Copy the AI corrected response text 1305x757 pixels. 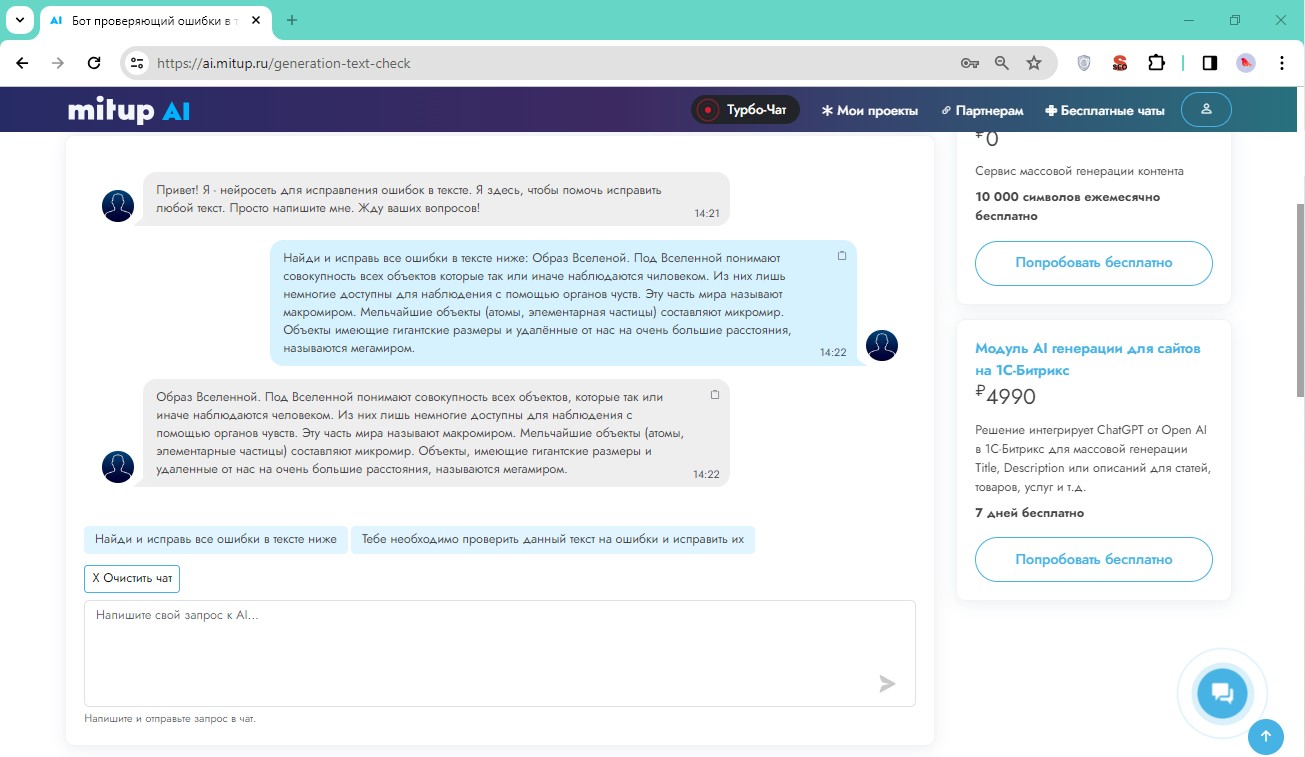715,395
